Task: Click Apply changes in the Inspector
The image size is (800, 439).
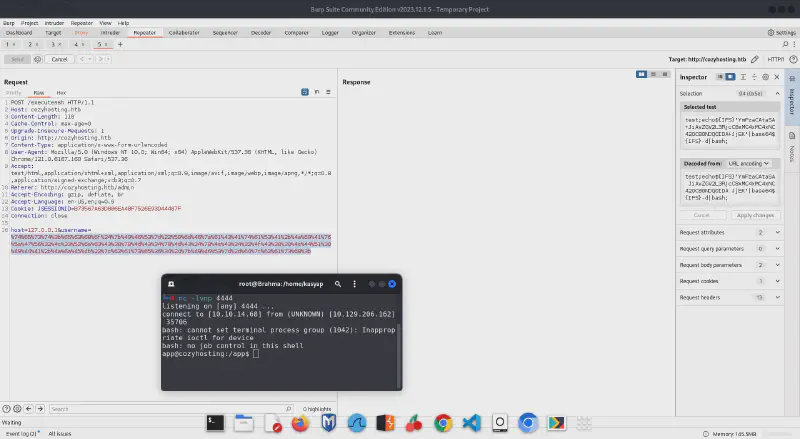Action: 755,215
